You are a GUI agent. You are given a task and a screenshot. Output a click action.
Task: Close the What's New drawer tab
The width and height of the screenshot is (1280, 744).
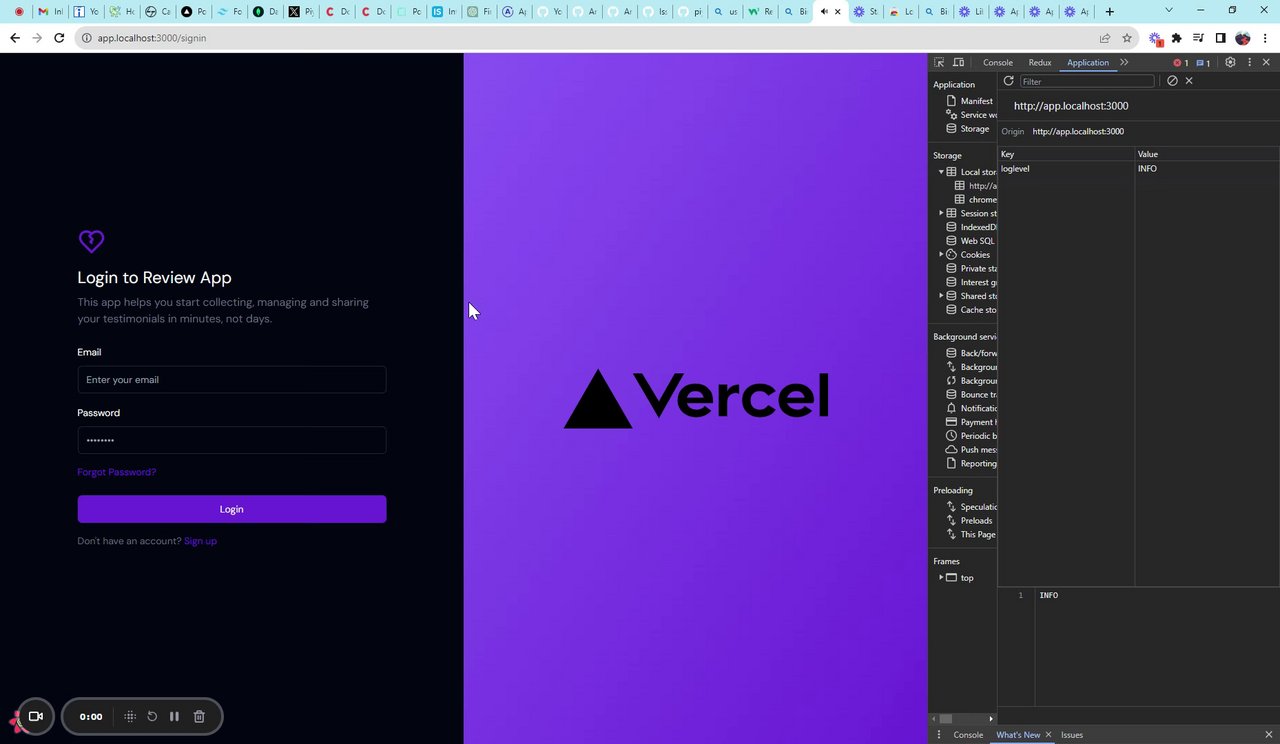[1048, 735]
